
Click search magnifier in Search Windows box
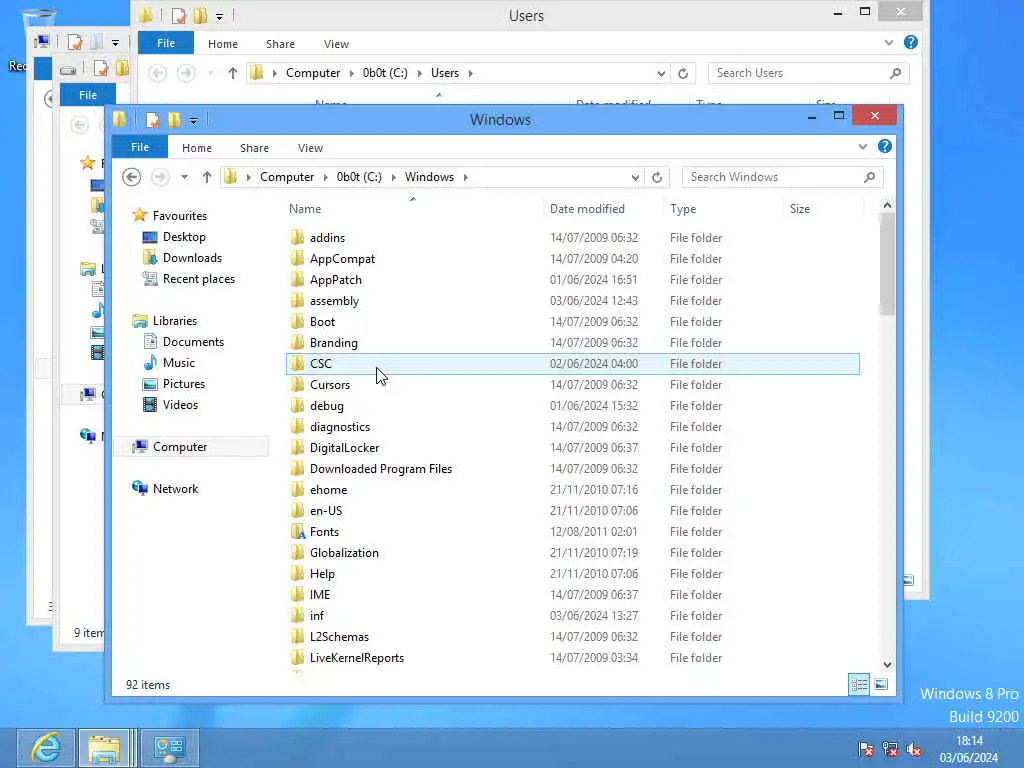(x=869, y=177)
